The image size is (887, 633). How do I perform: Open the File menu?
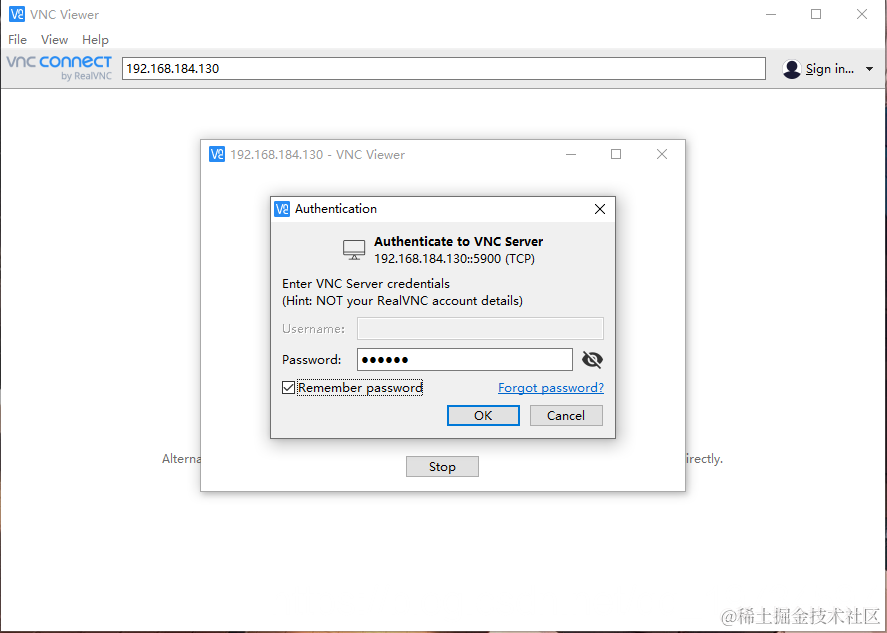tap(18, 40)
